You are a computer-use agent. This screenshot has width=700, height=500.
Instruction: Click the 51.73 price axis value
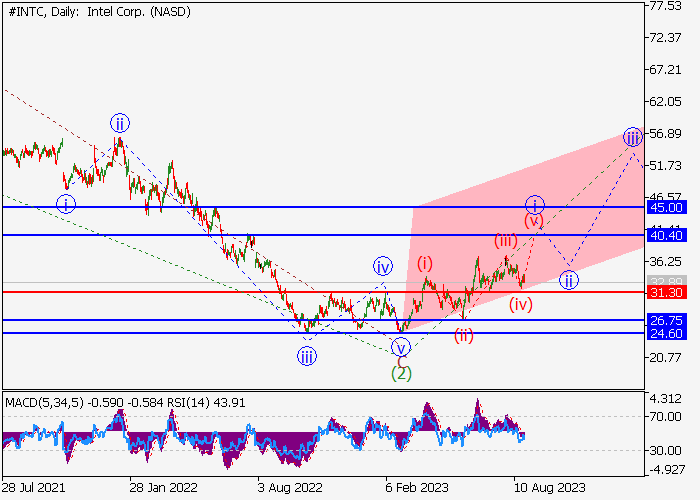[666, 166]
